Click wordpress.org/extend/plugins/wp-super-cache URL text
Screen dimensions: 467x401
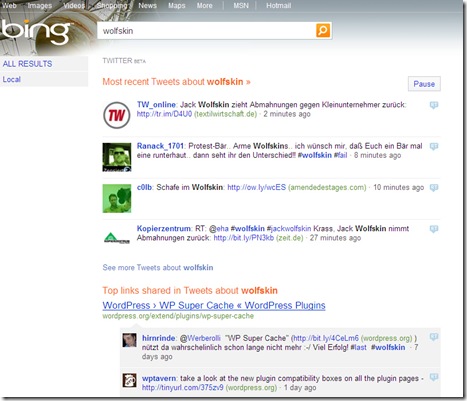[x=178, y=316]
